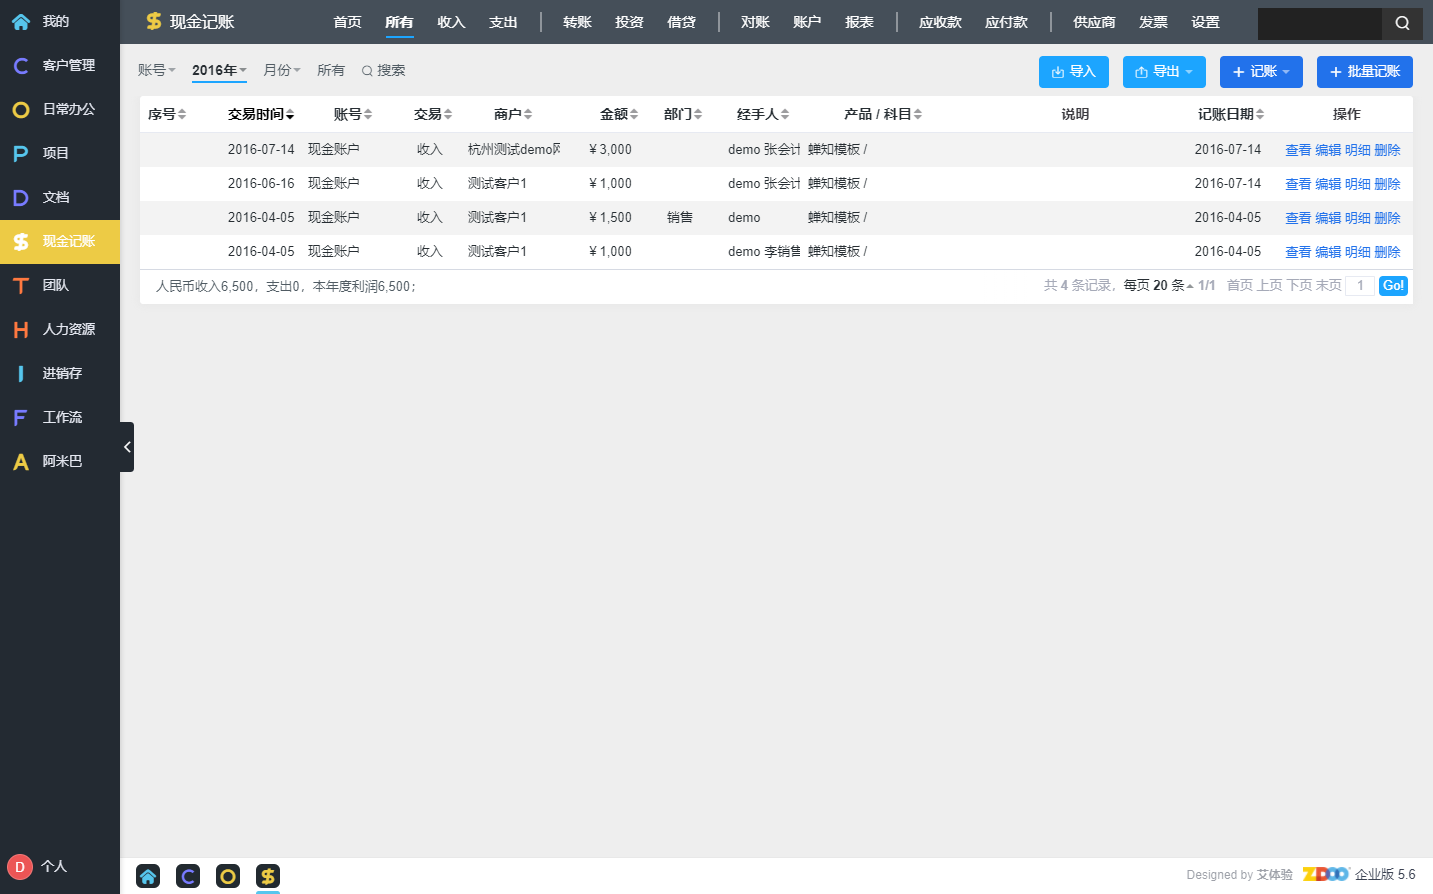Collapse the sidebar with the arrow handle

[127, 447]
